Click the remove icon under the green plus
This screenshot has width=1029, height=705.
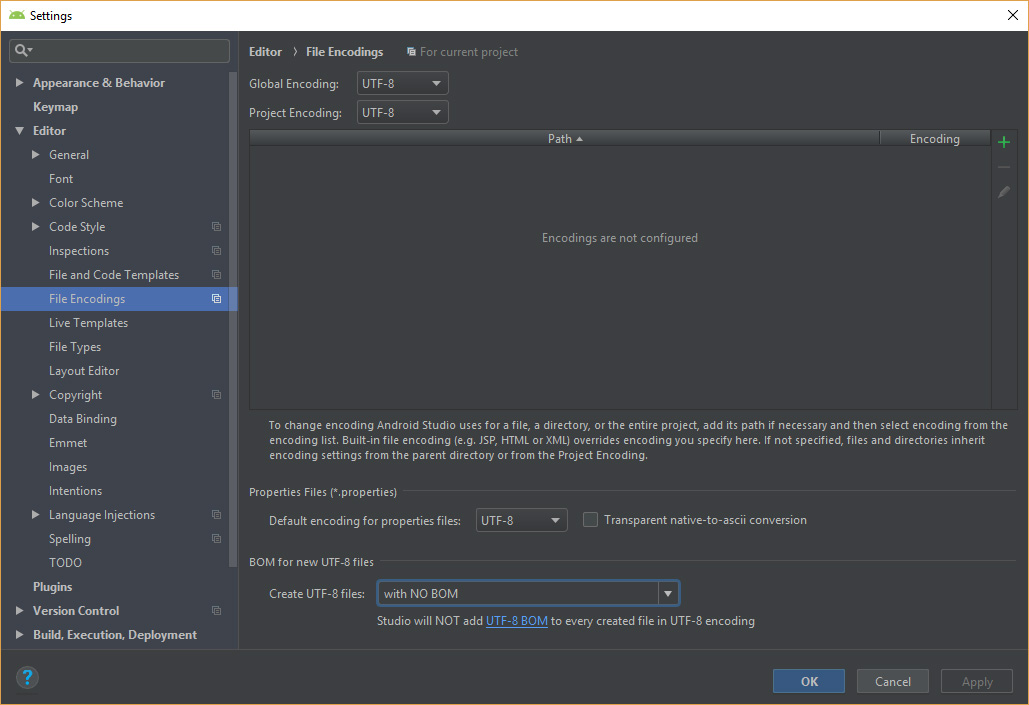pos(1003,166)
